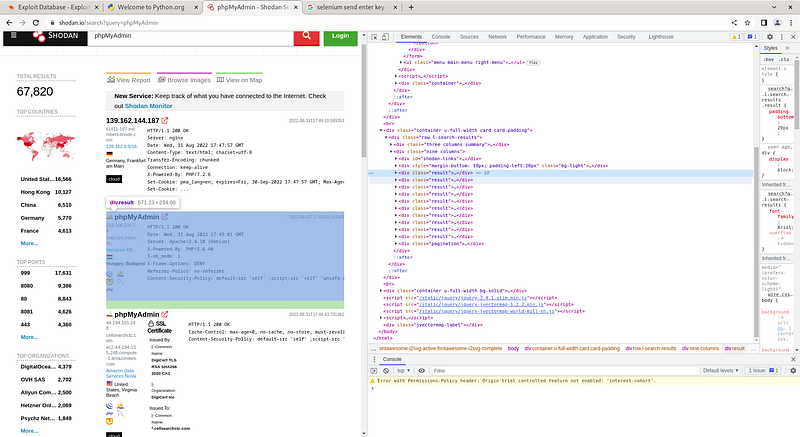Image resolution: width=800 pixels, height=437 pixels.
Task: Open external link icon next to 139.162.144.187
Action: [165, 121]
